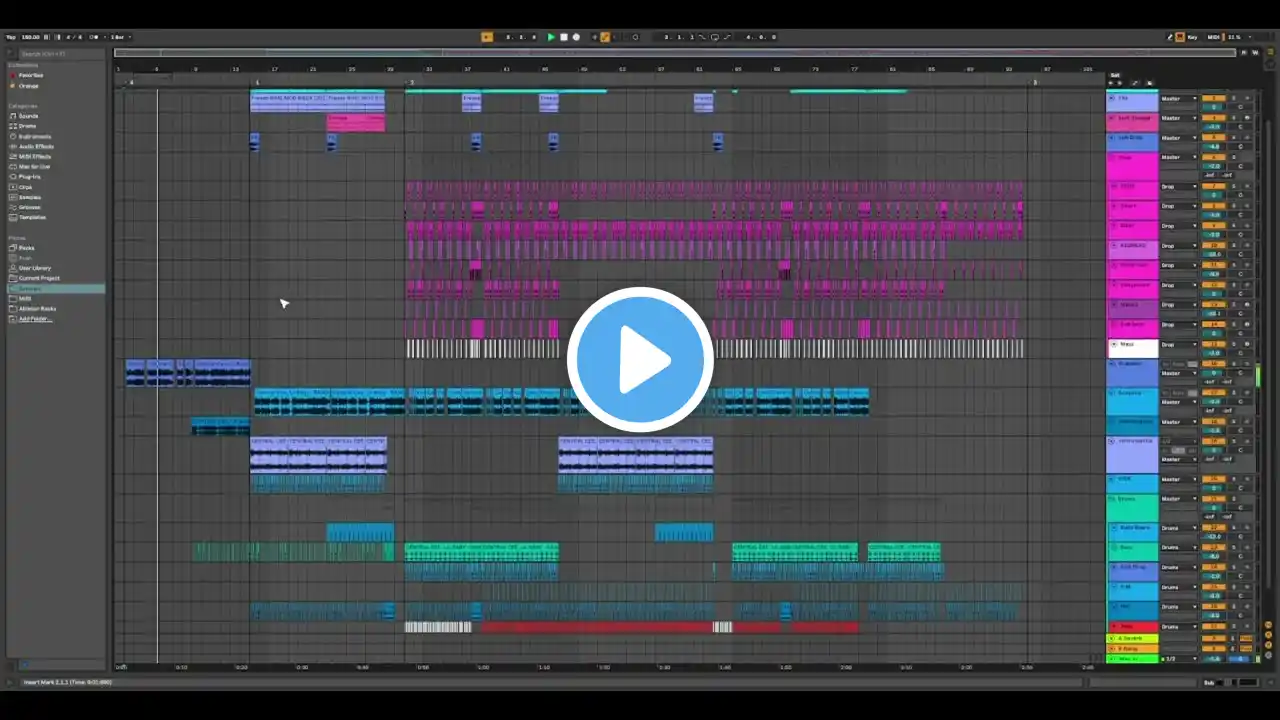The height and width of the screenshot is (720, 1280).
Task: Click the Drums category icon in the browser
Action: click(13, 126)
